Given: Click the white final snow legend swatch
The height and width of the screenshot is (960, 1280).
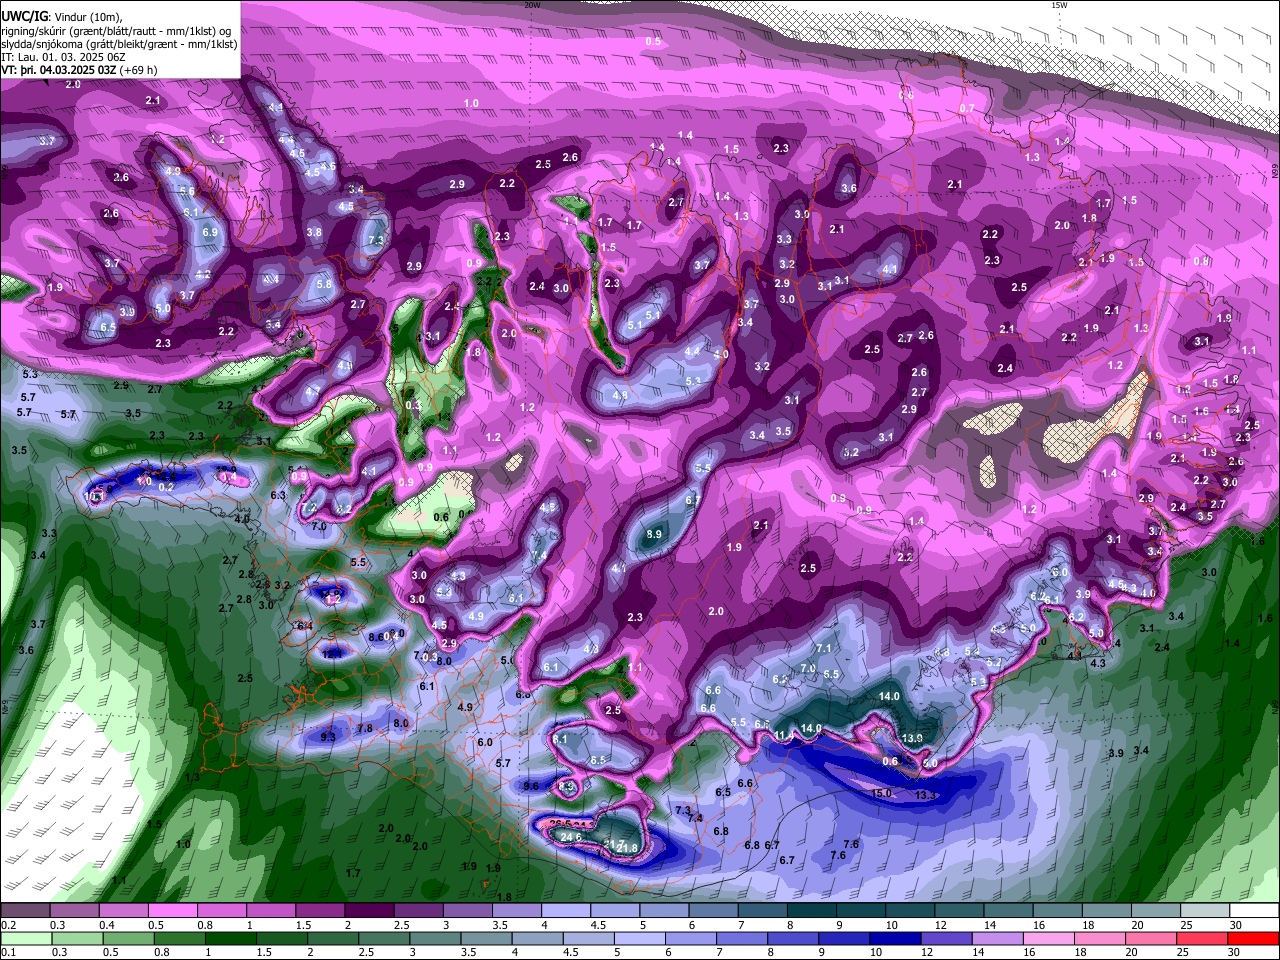Looking at the screenshot, I should [x=1254, y=910].
